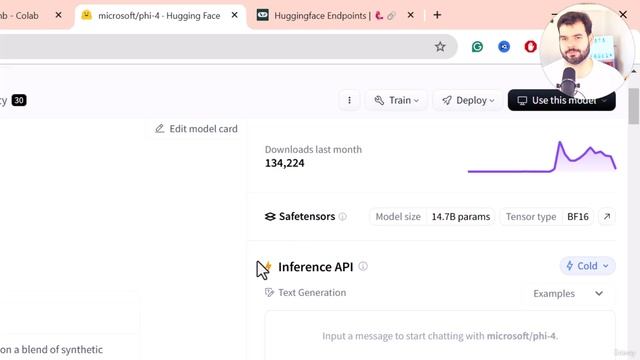Open a new browser tab
640x360 pixels.
point(437,15)
